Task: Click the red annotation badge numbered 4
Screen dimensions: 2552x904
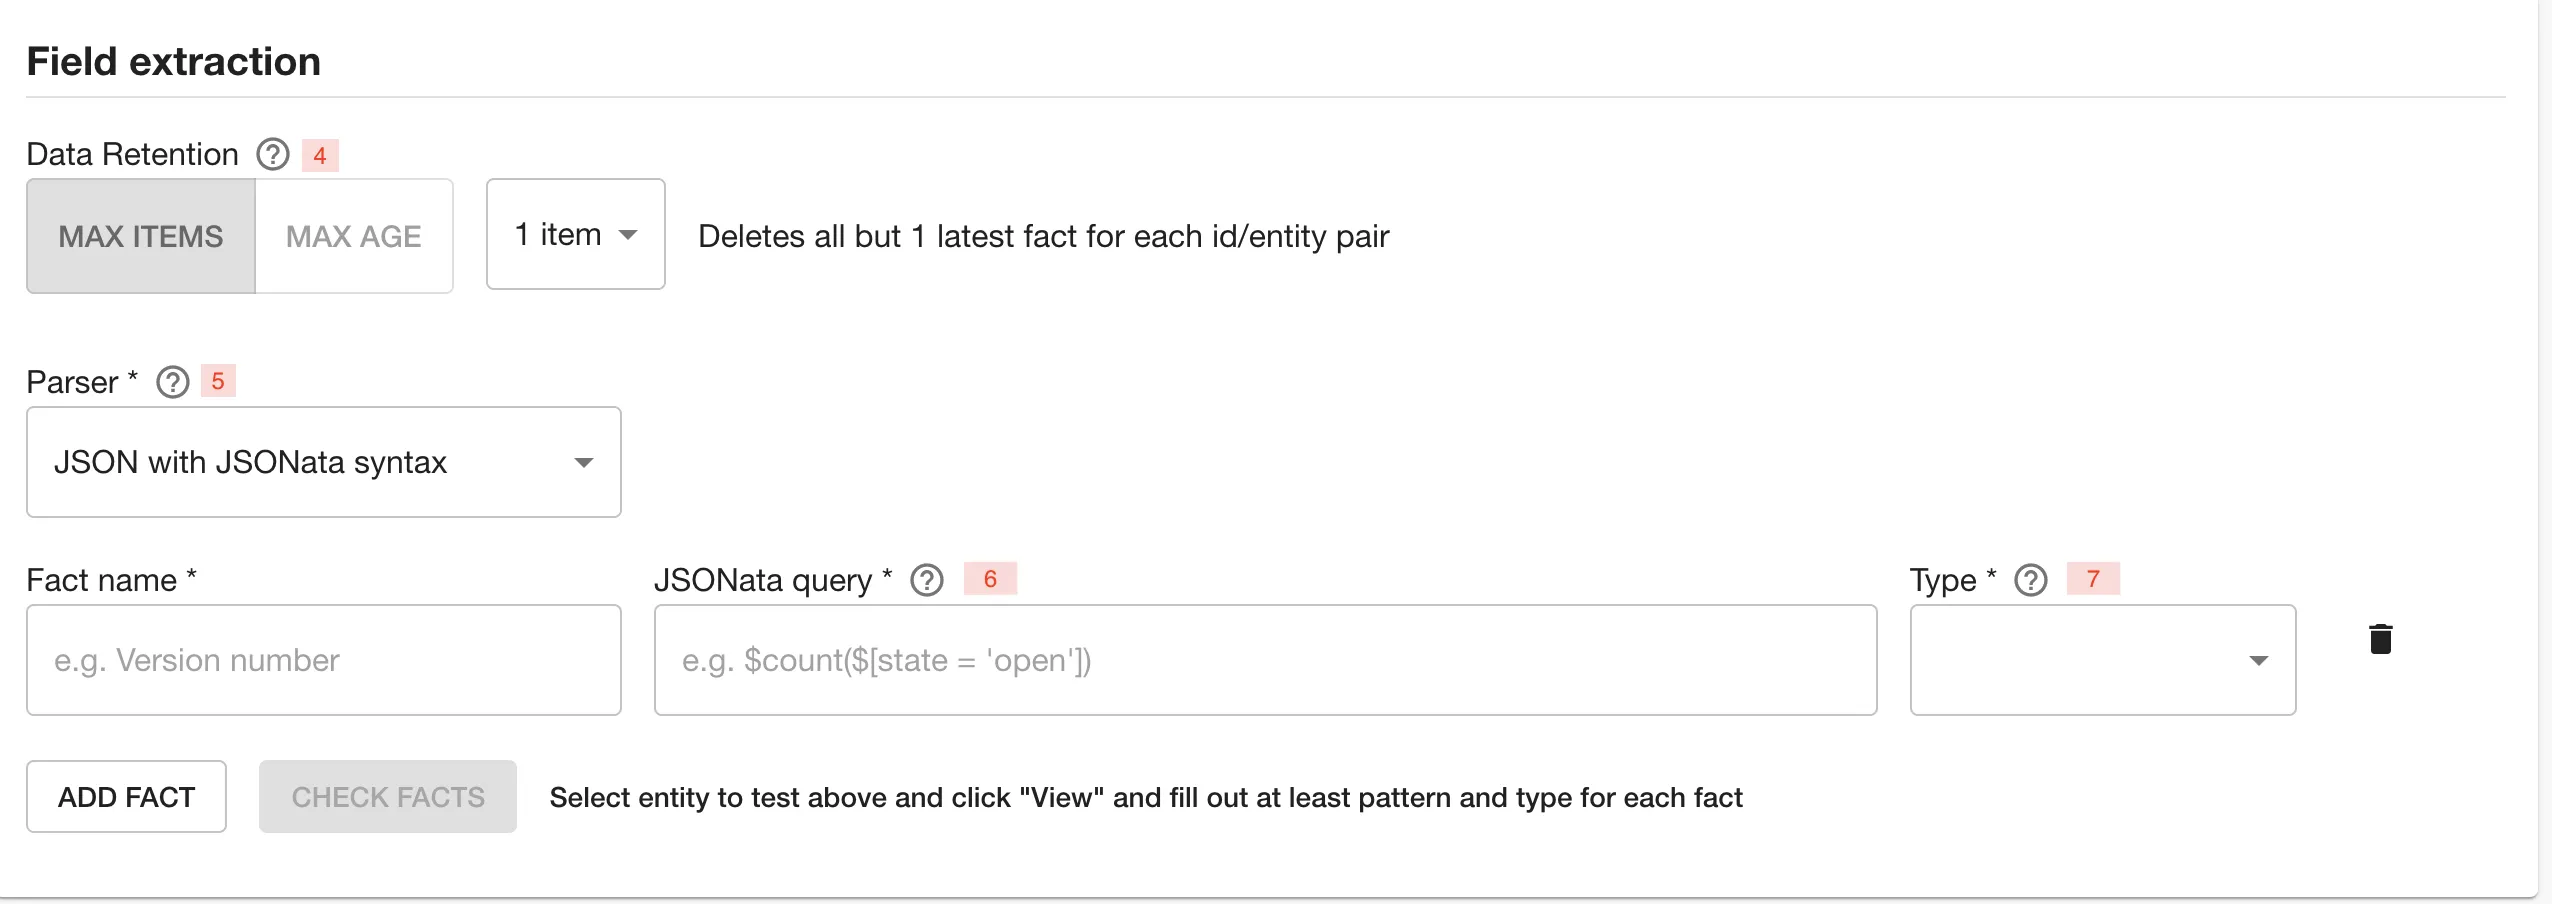Action: pos(320,155)
